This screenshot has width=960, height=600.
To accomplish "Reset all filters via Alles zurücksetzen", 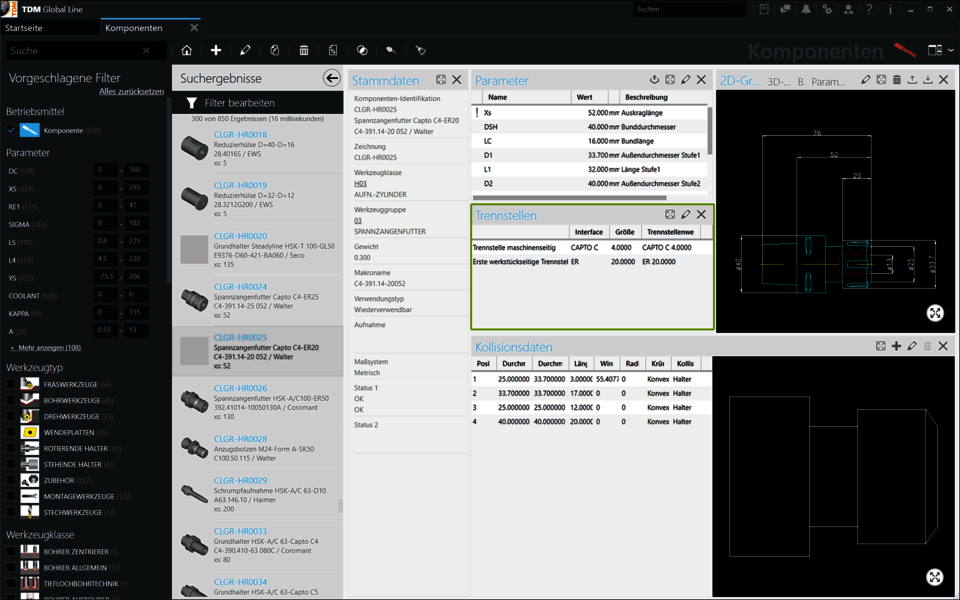I will (x=132, y=91).
